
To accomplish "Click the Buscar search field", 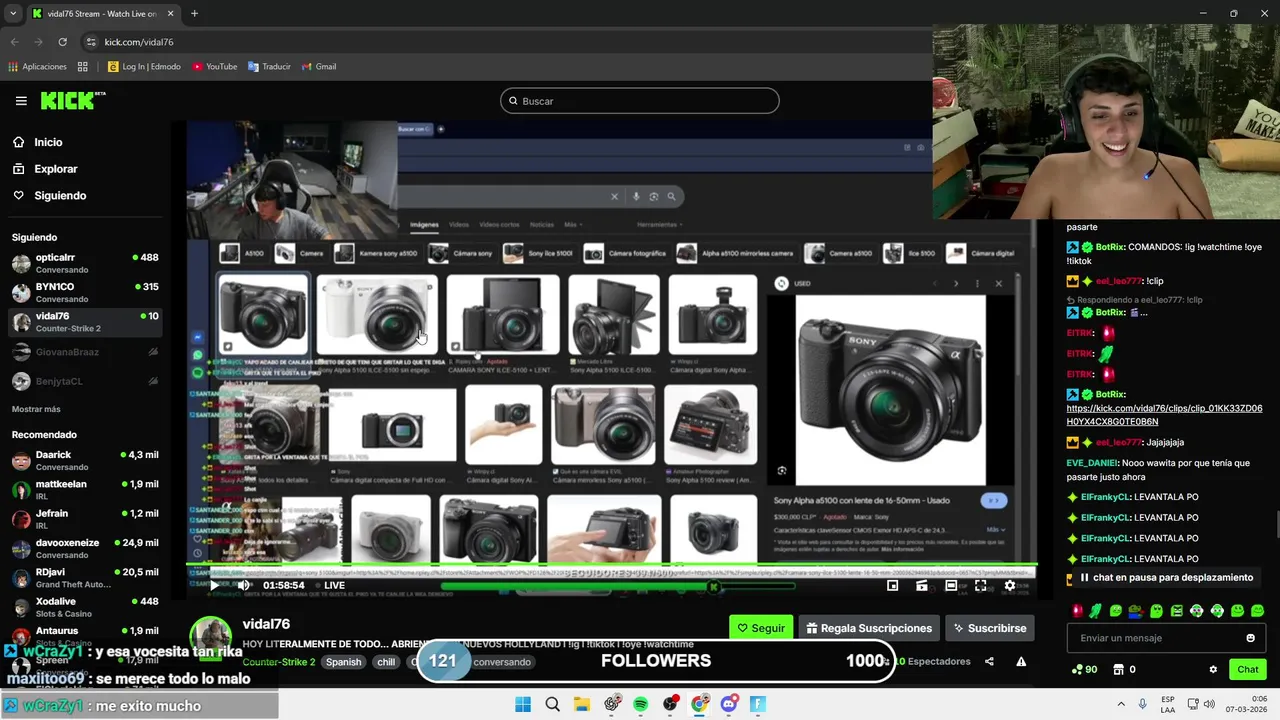I will tap(639, 101).
